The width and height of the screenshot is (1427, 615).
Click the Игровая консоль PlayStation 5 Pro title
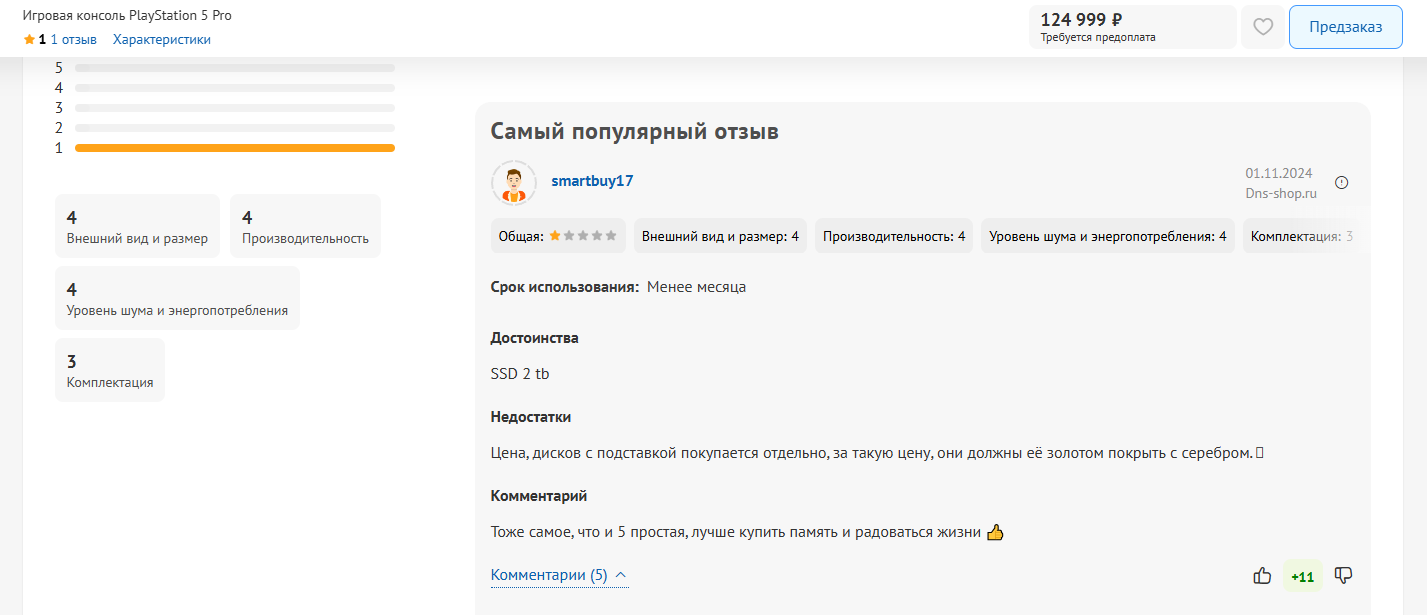click(127, 15)
